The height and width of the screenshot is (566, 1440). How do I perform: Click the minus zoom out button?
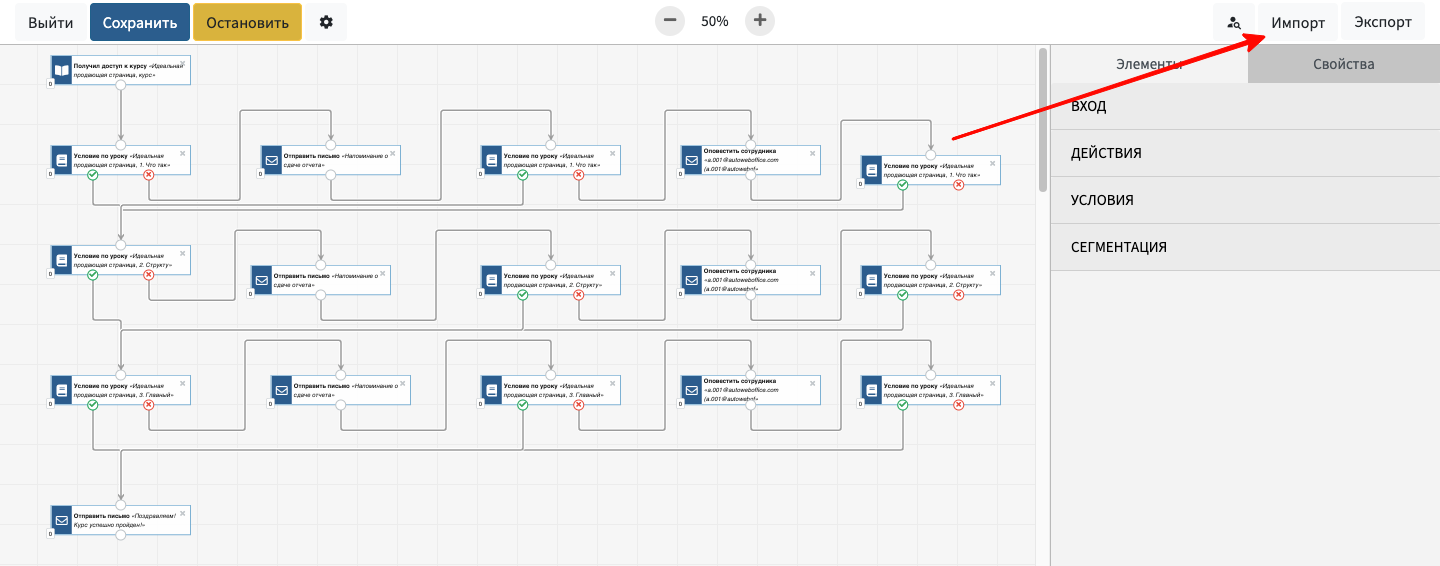670,21
